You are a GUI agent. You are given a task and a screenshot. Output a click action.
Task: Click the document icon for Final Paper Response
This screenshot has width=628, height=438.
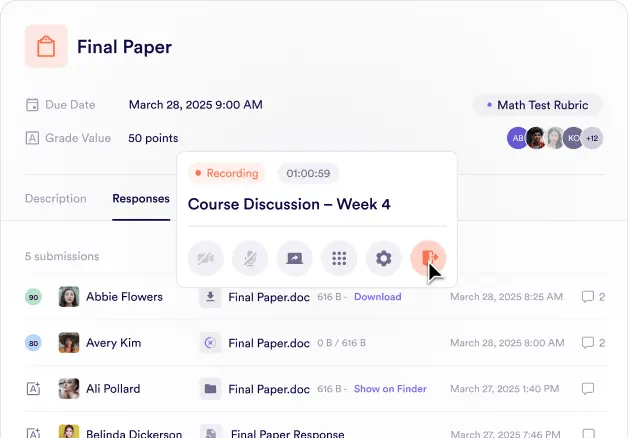pyautogui.click(x=211, y=432)
